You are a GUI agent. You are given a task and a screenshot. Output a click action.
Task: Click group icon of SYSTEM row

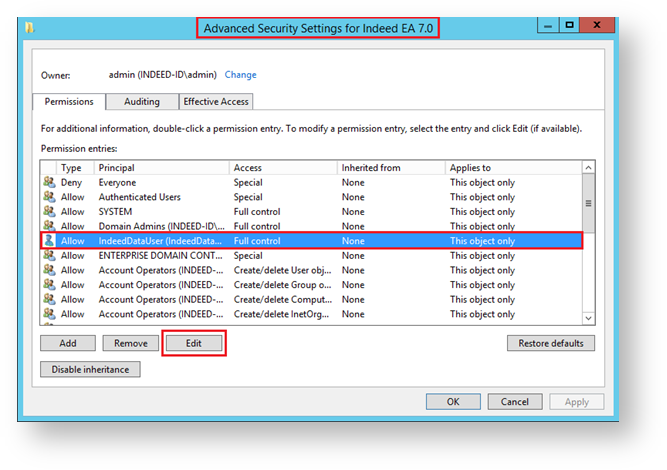[49, 211]
